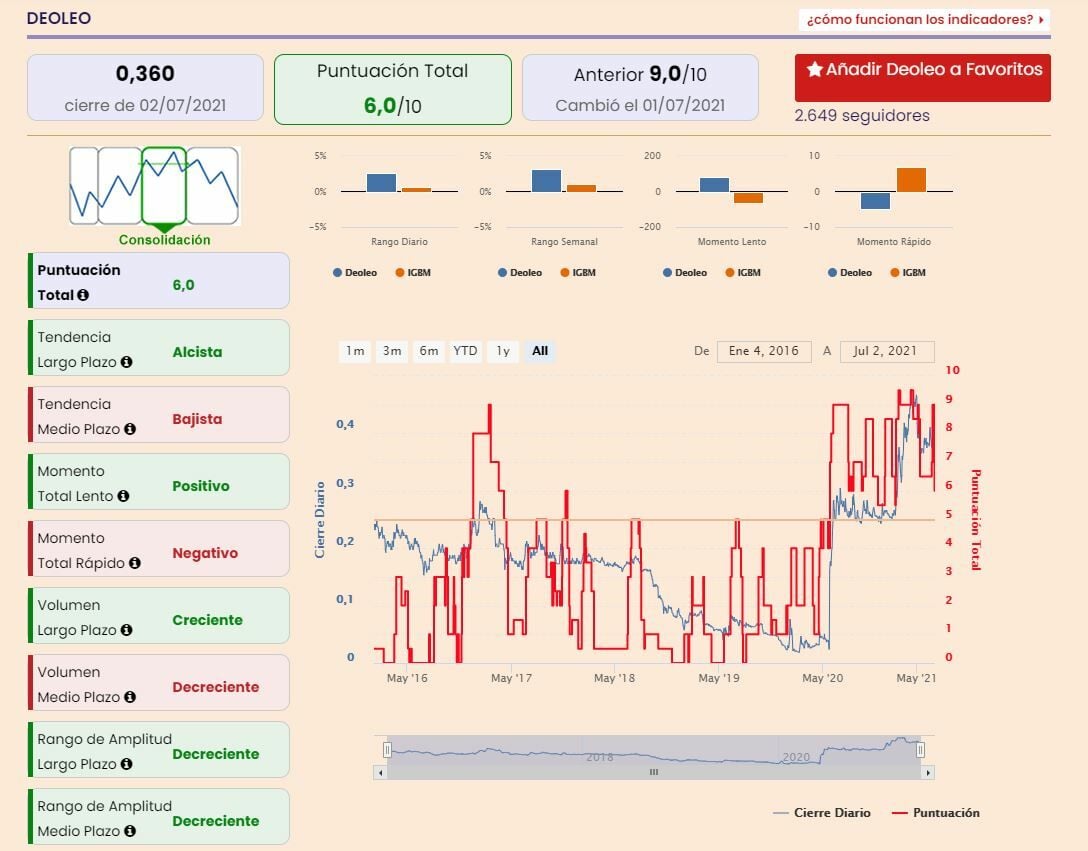Click the navigator left range handle
The height and width of the screenshot is (851, 1088).
tap(387, 750)
